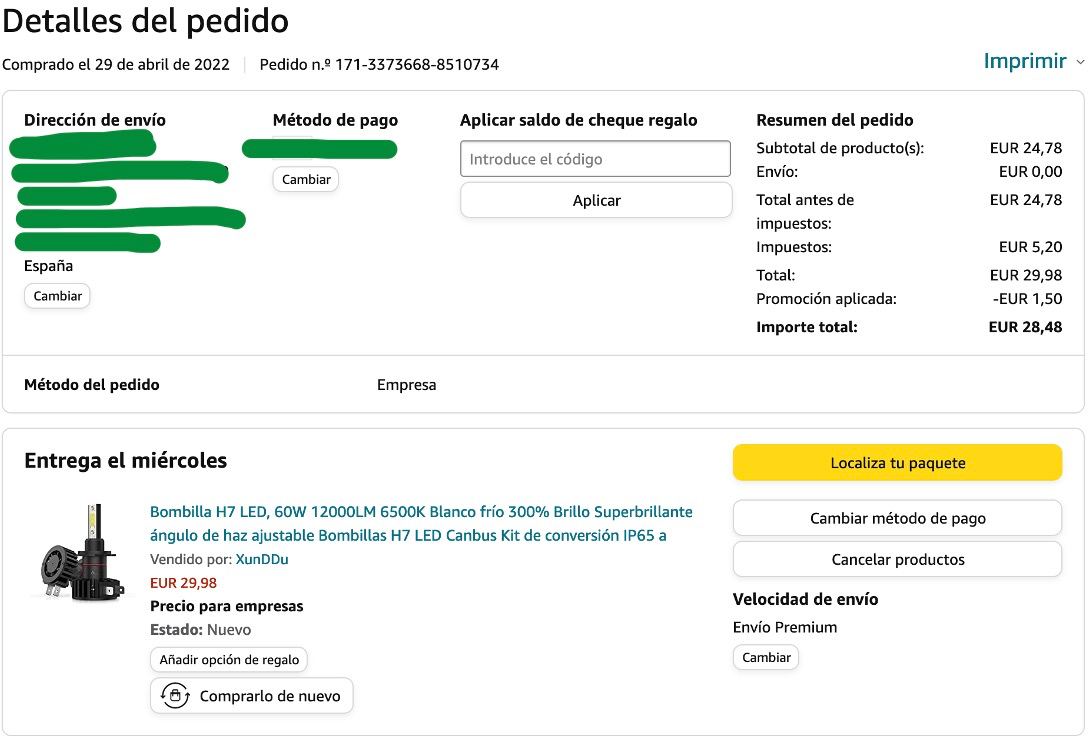
Task: Click the buy-again cart icon
Action: (176, 696)
